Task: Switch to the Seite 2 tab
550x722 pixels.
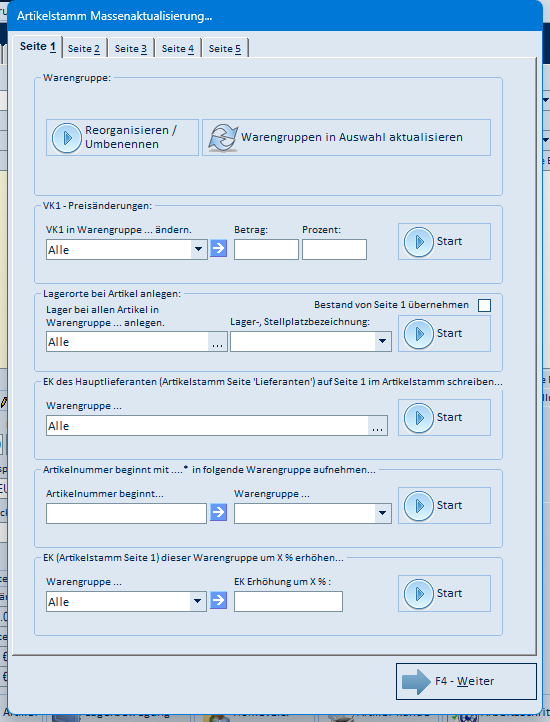Action: coord(84,48)
